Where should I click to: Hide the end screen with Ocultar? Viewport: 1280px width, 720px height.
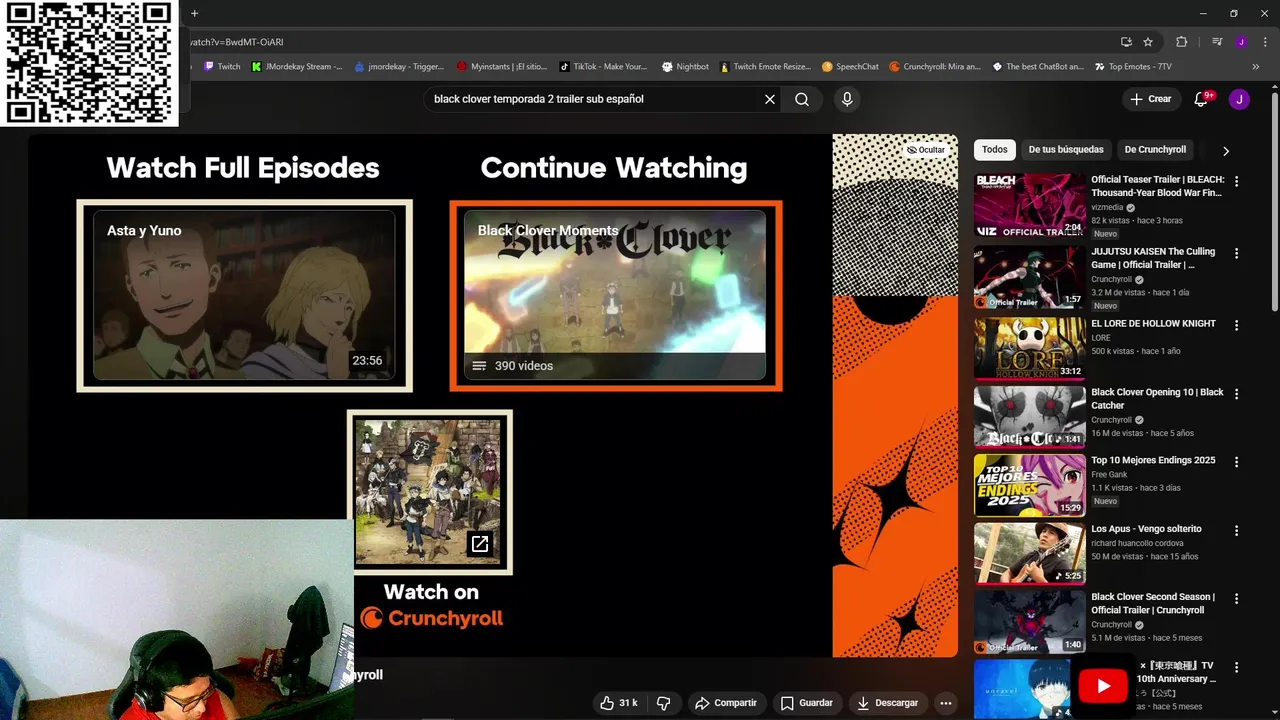(925, 150)
